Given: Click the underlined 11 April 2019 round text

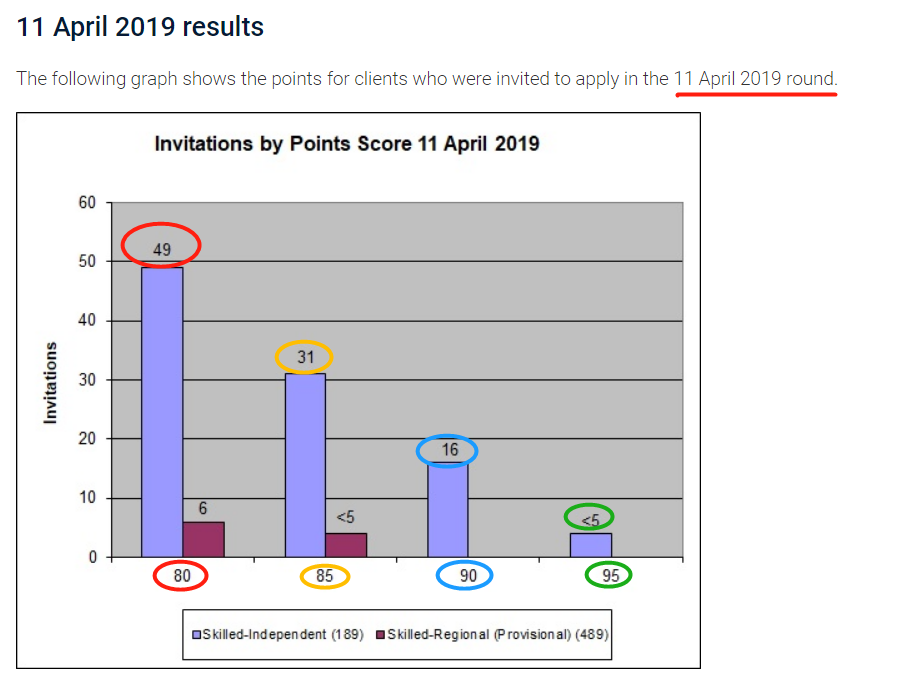Looking at the screenshot, I should (x=755, y=78).
